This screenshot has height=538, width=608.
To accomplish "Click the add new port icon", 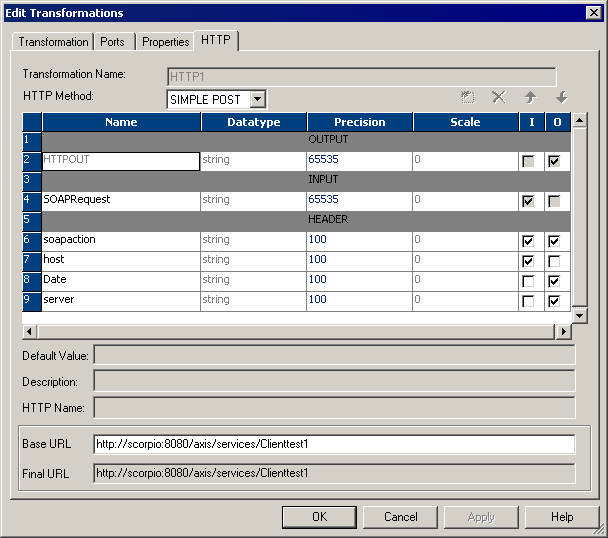I will coord(468,97).
